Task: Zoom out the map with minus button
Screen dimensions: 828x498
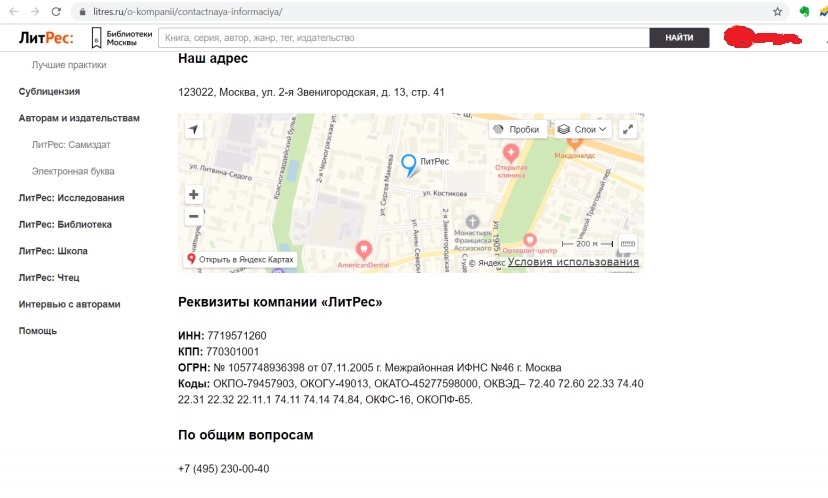Action: coord(194,216)
